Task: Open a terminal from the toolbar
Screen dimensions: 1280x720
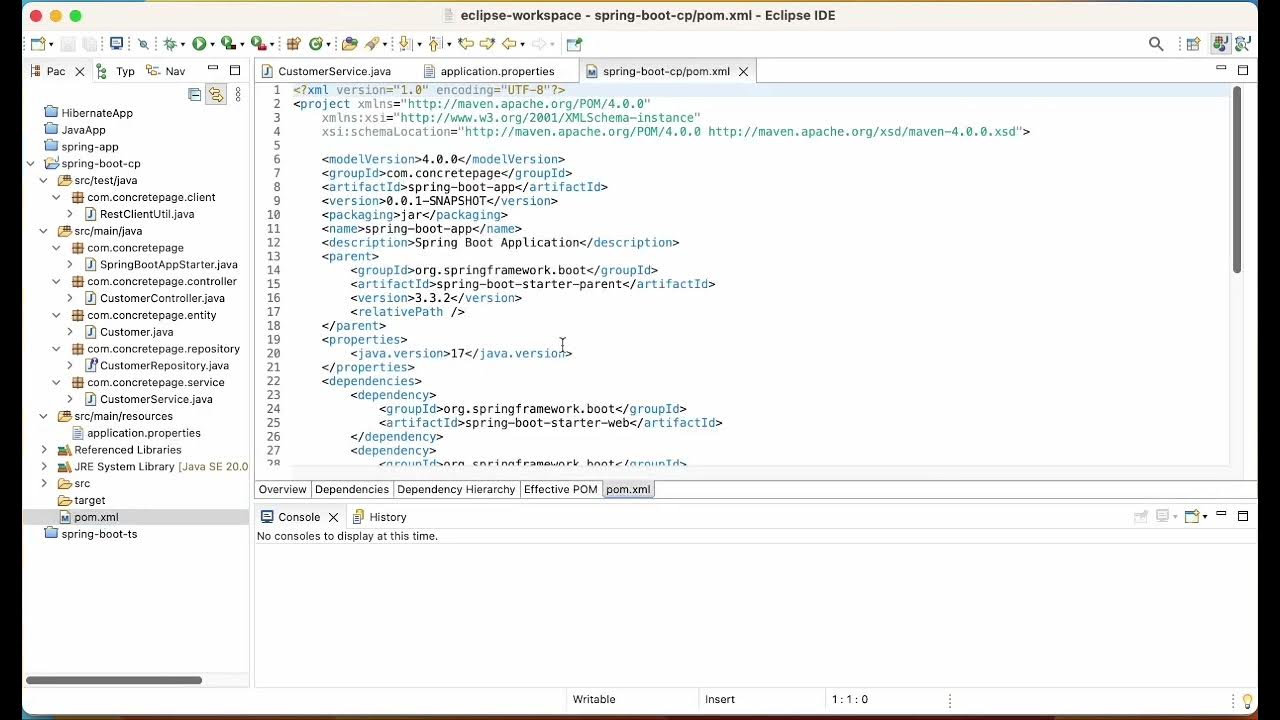Action: (116, 44)
